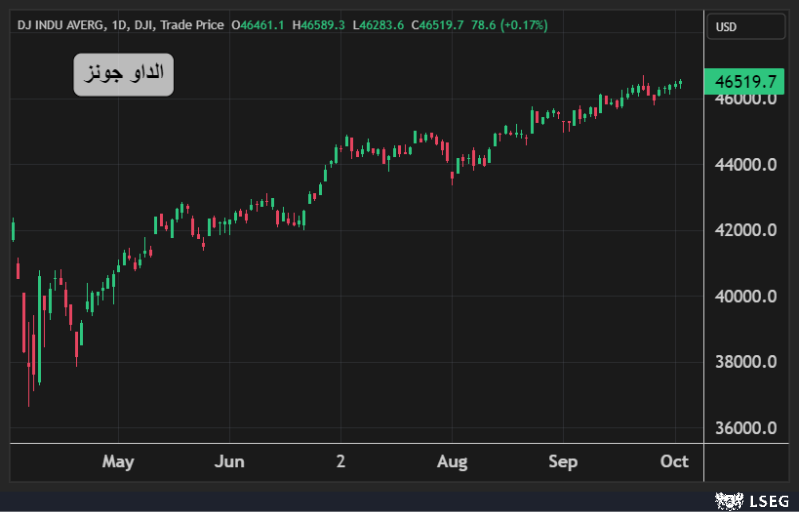Select the Jun marker on time axis
The width and height of the screenshot is (799, 512).
(x=229, y=461)
